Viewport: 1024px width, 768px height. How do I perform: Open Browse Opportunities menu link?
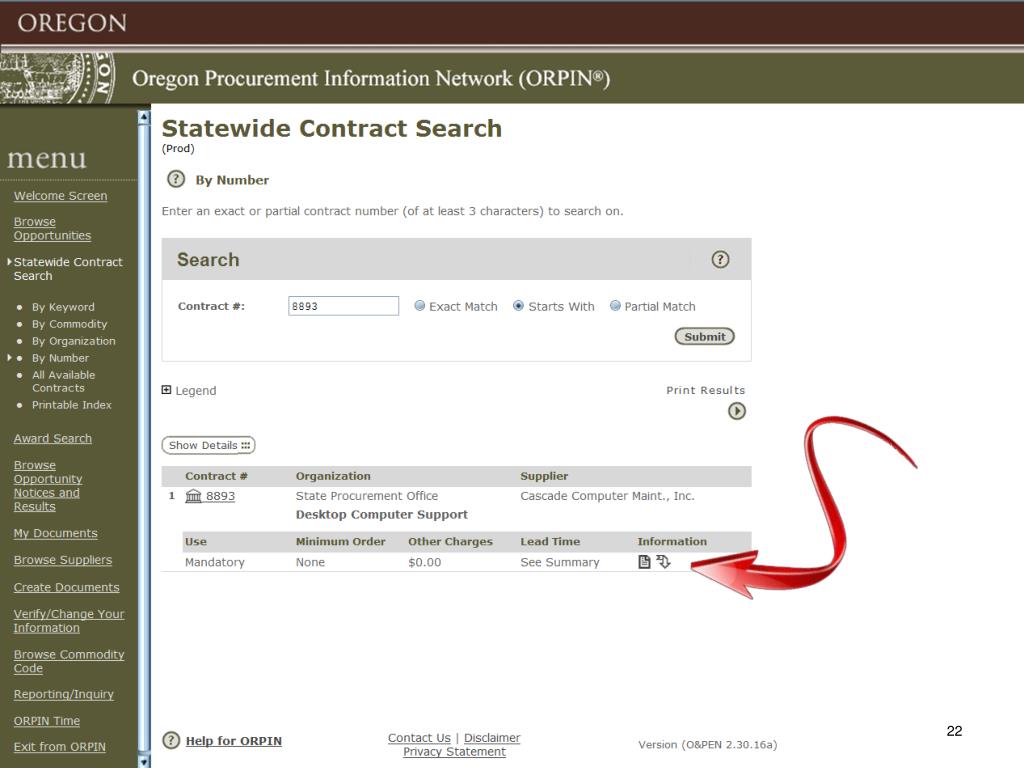click(52, 229)
